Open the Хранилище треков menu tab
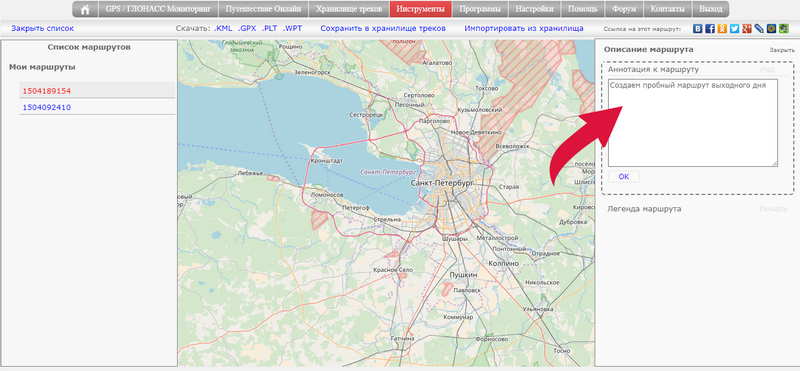This screenshot has width=800, height=371. 349,9
